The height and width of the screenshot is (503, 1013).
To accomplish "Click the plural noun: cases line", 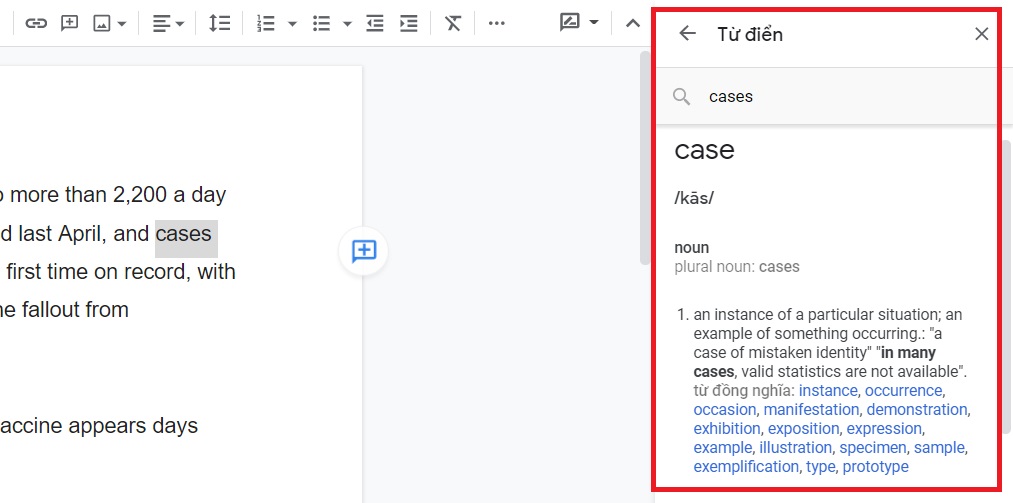I will tap(737, 267).
